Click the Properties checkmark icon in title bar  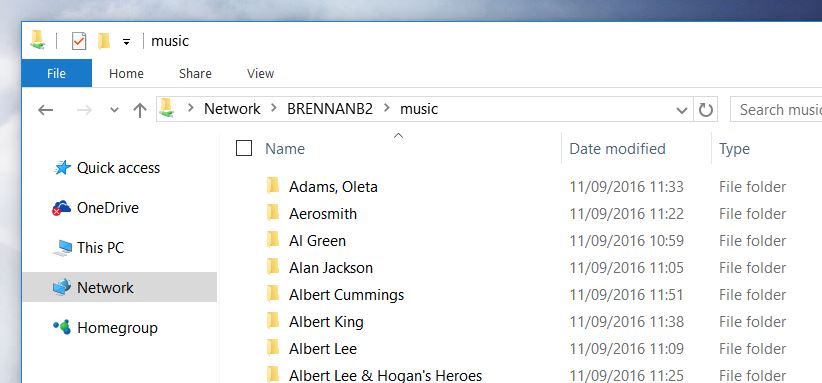[79, 41]
